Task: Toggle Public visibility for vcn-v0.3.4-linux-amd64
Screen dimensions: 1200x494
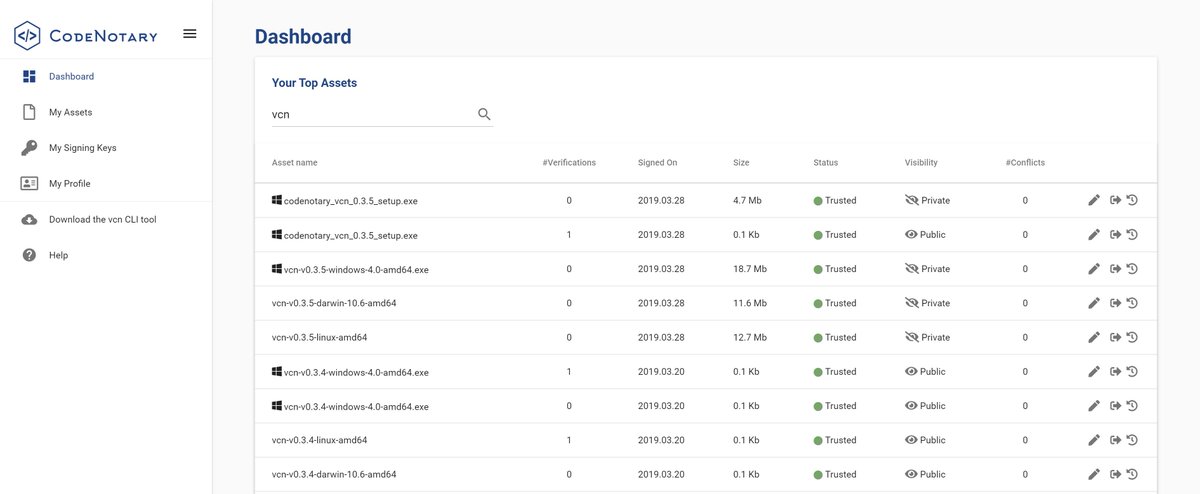Action: pos(911,440)
